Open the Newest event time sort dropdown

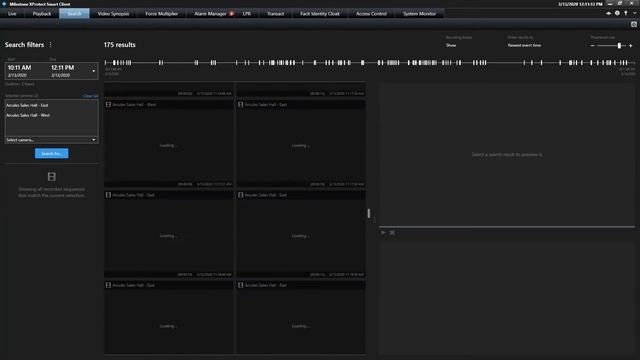pos(524,45)
